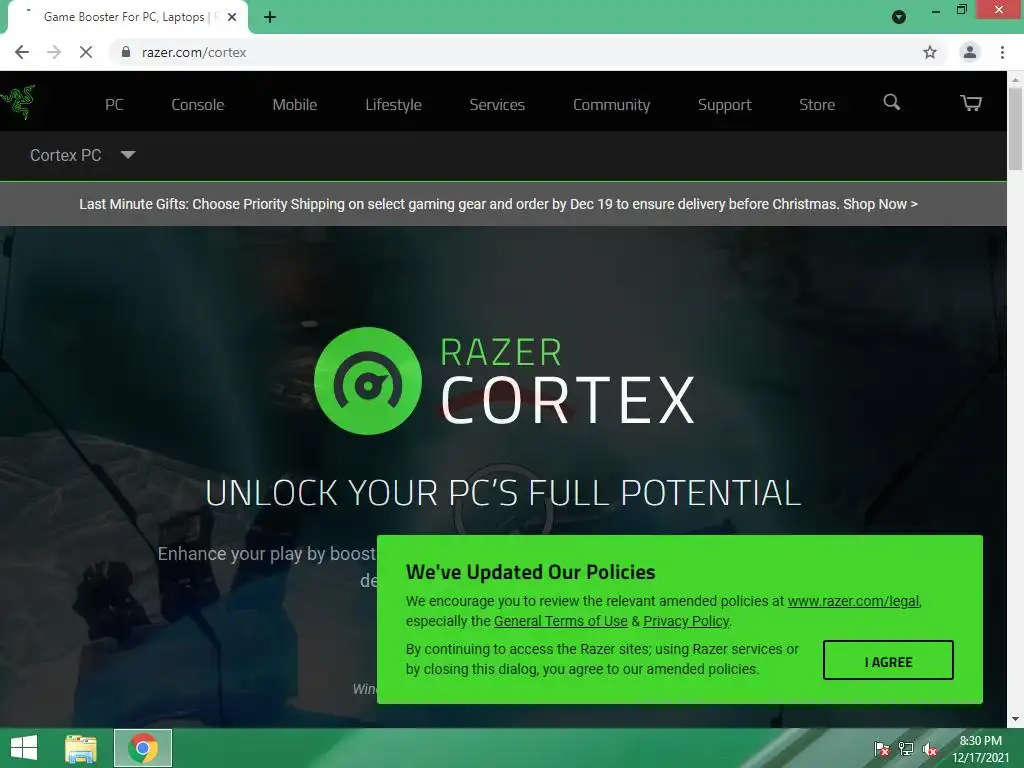The width and height of the screenshot is (1024, 768).
Task: Open the Chrome three-dot menu
Action: point(1002,52)
